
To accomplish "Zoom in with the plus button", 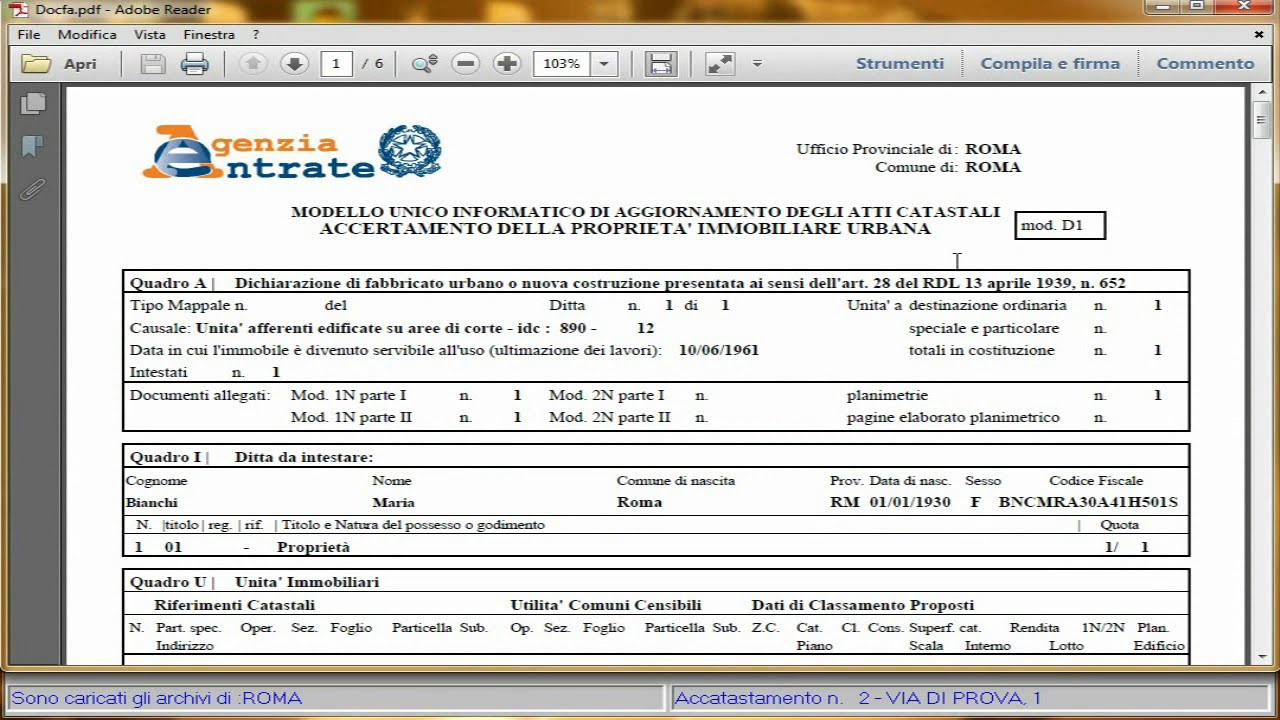I will coord(508,64).
